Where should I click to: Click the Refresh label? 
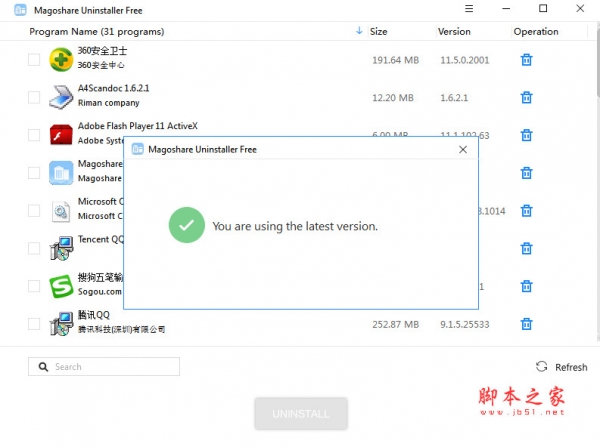click(571, 367)
